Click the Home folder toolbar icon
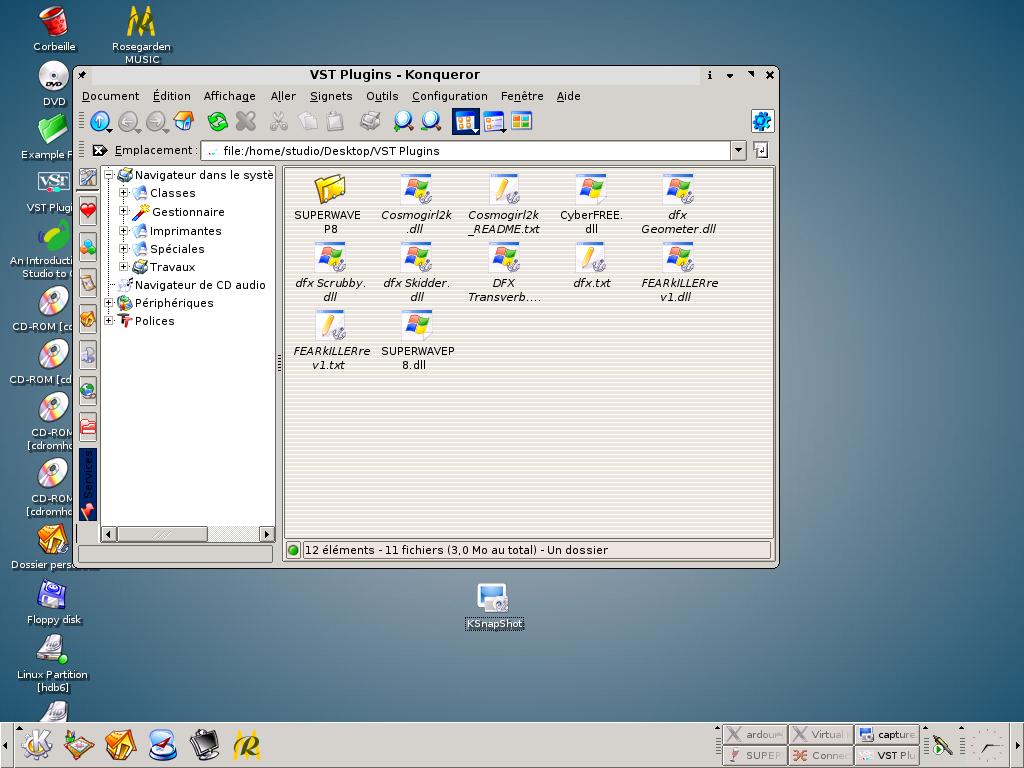This screenshot has height=768, width=1024. pos(183,122)
